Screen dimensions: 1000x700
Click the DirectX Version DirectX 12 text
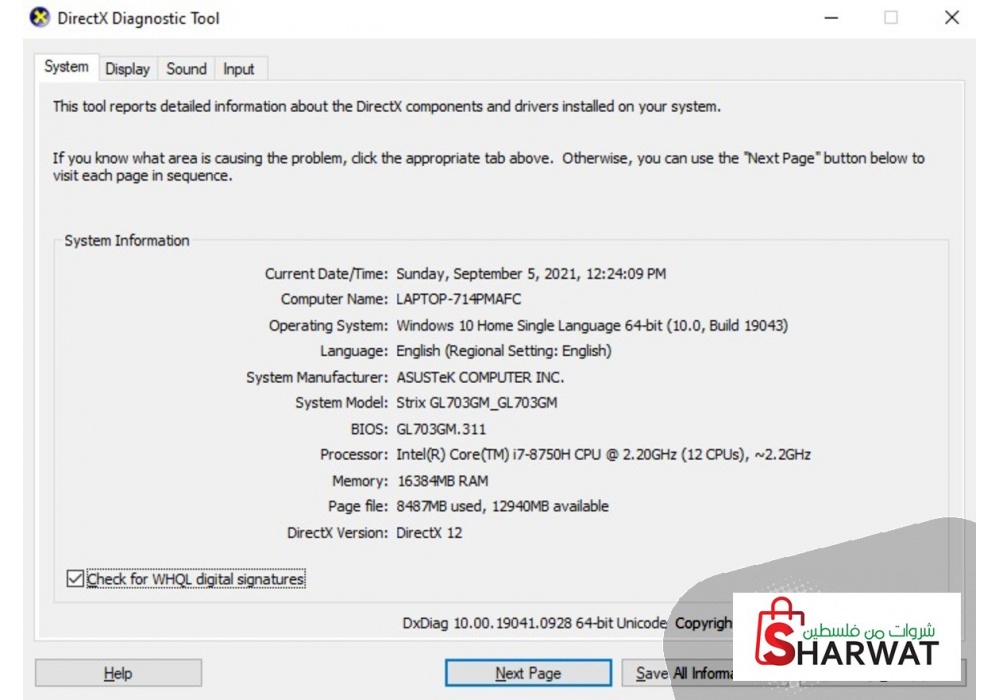coord(429,533)
